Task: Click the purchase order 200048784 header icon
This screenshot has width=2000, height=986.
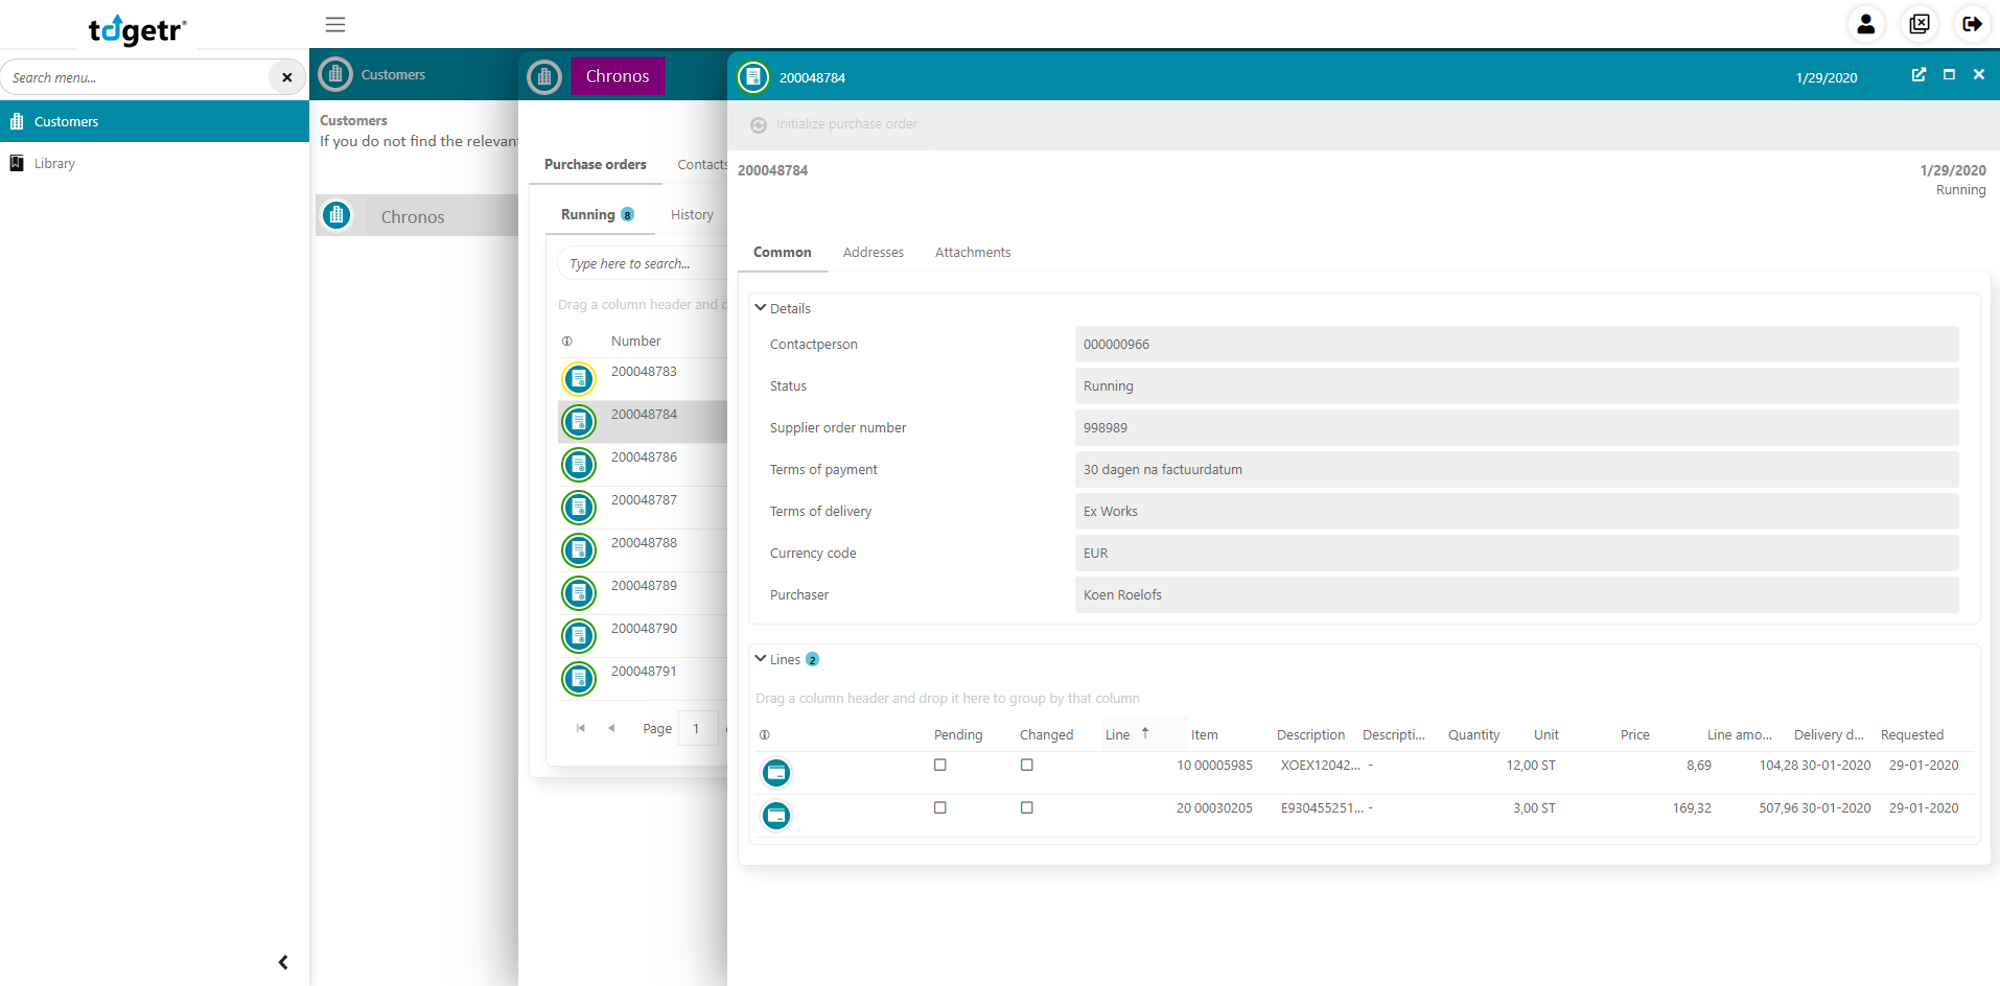Action: (x=754, y=77)
